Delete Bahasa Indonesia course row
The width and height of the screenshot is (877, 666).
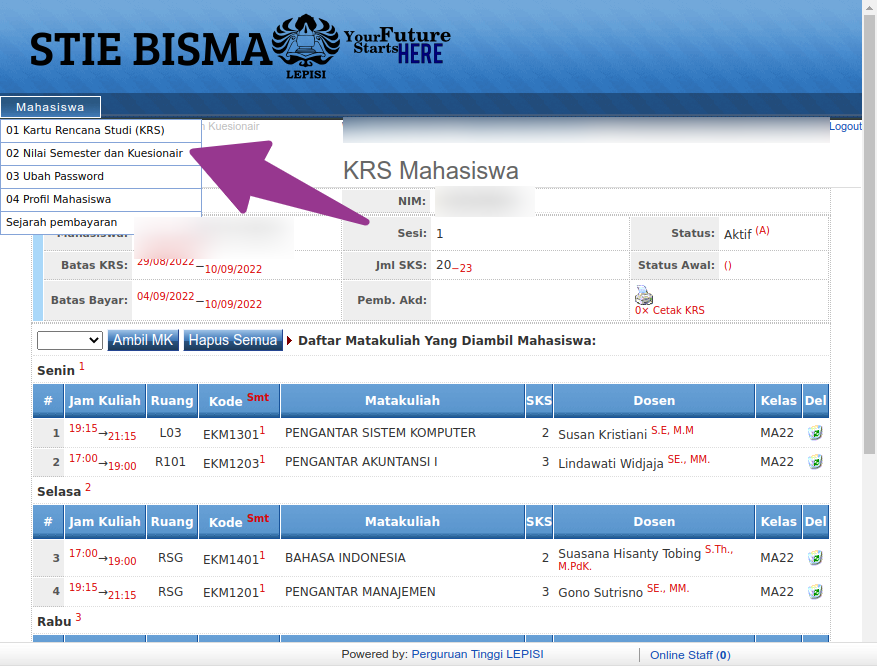815,558
